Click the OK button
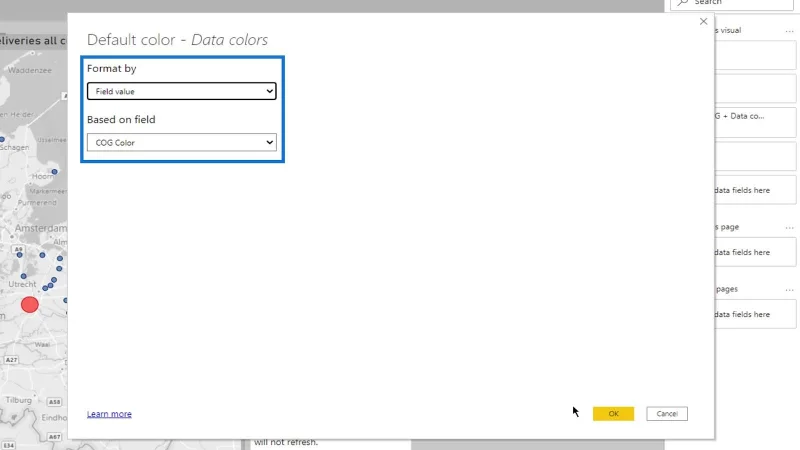The height and width of the screenshot is (450, 800). pos(613,414)
